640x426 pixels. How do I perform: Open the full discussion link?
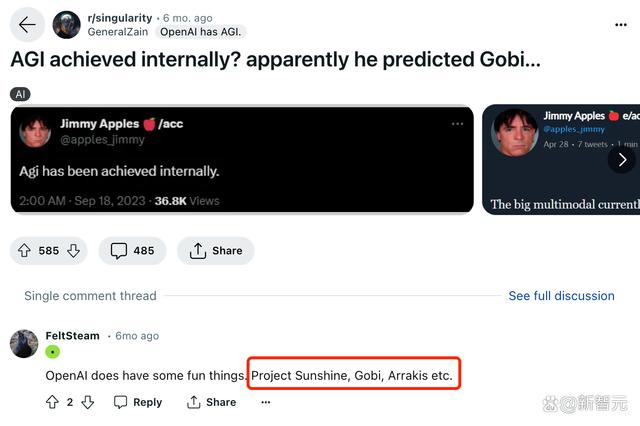(x=561, y=296)
